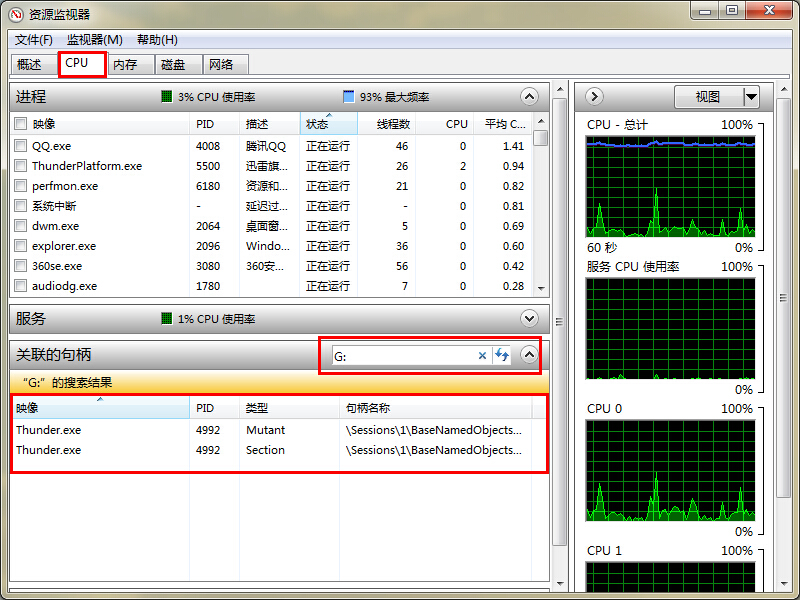Sort handles by 映像 column header
Image resolution: width=800 pixels, height=600 pixels.
point(100,408)
